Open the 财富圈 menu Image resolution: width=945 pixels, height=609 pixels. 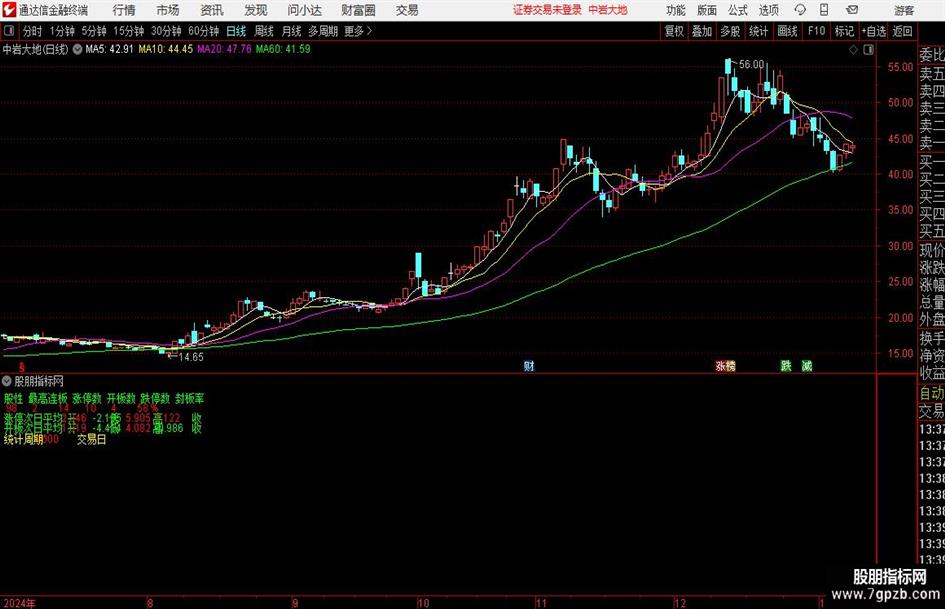point(358,10)
